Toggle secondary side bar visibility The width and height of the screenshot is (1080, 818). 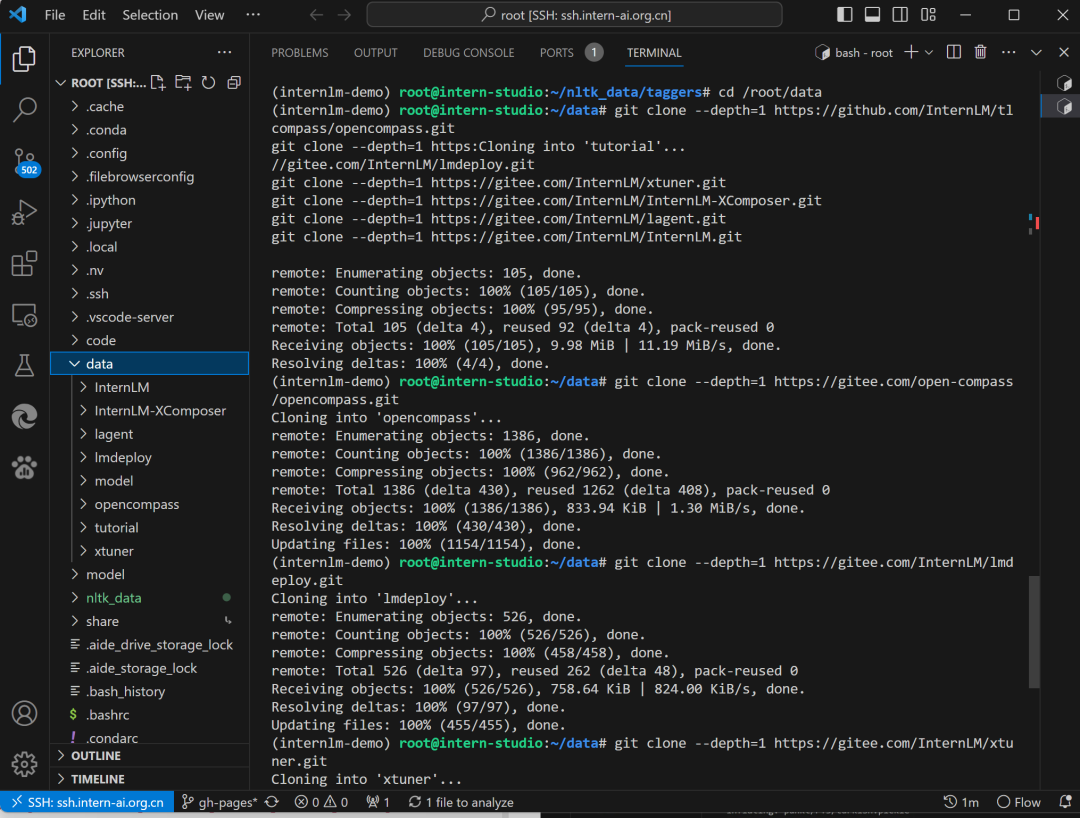(x=900, y=14)
